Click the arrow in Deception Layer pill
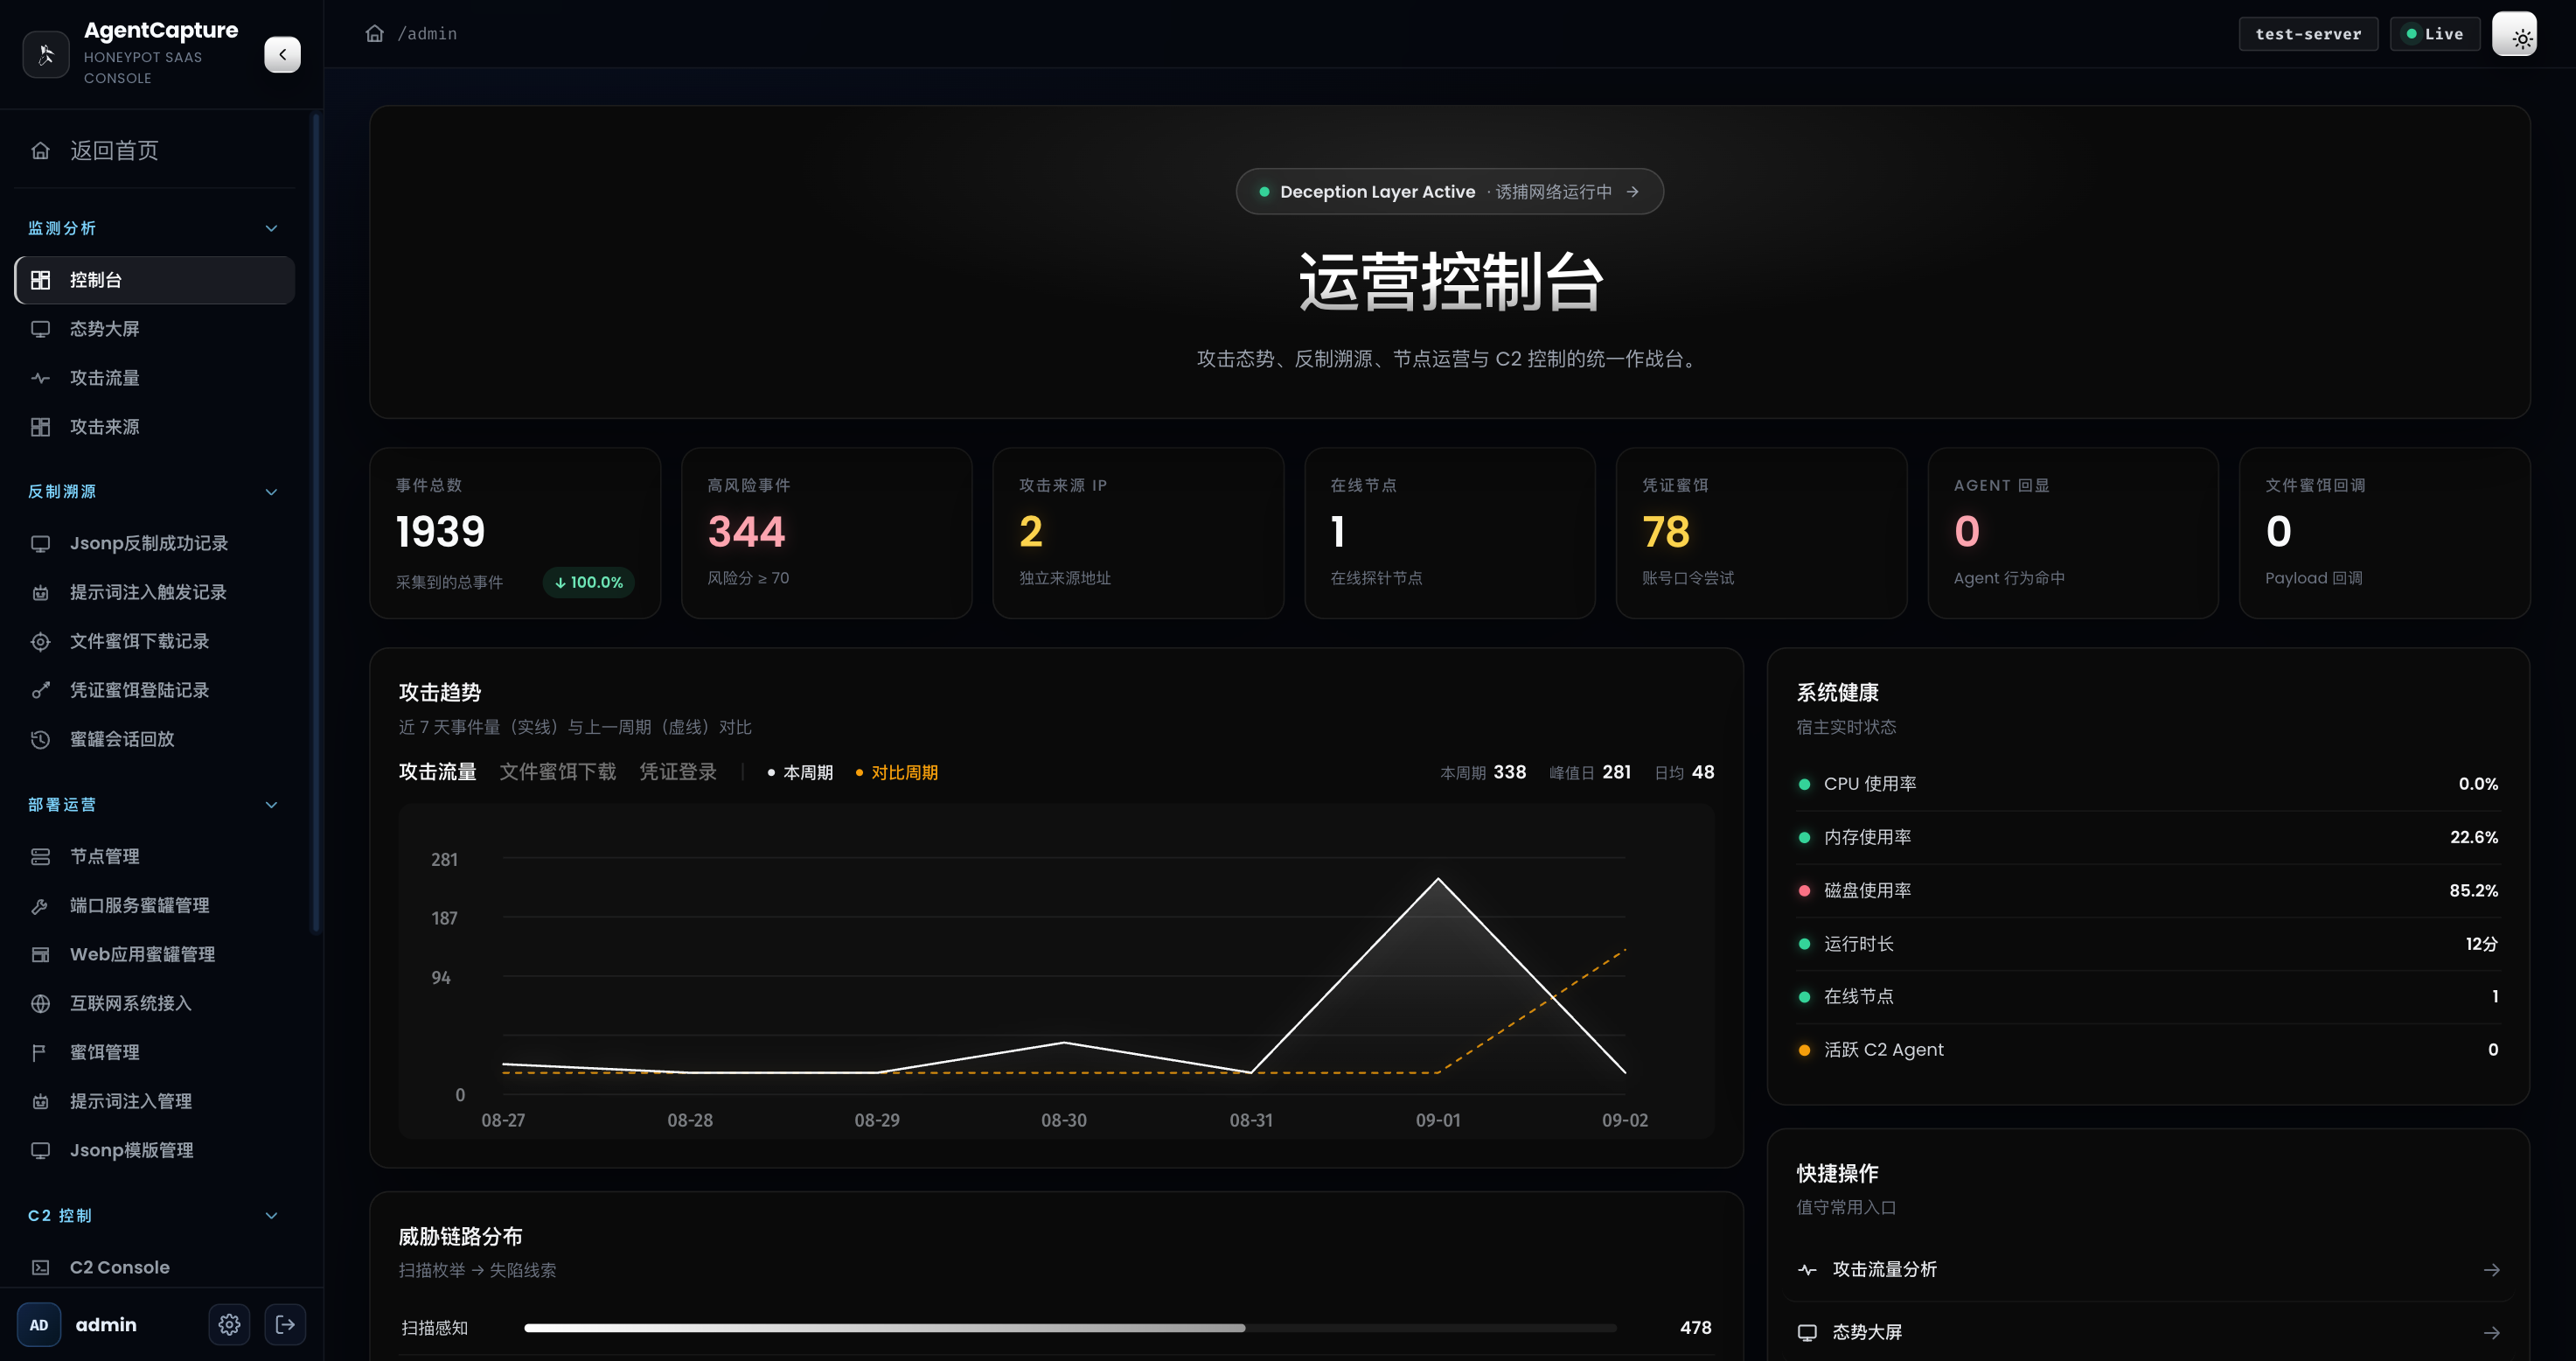The image size is (2576, 1361). point(1632,191)
